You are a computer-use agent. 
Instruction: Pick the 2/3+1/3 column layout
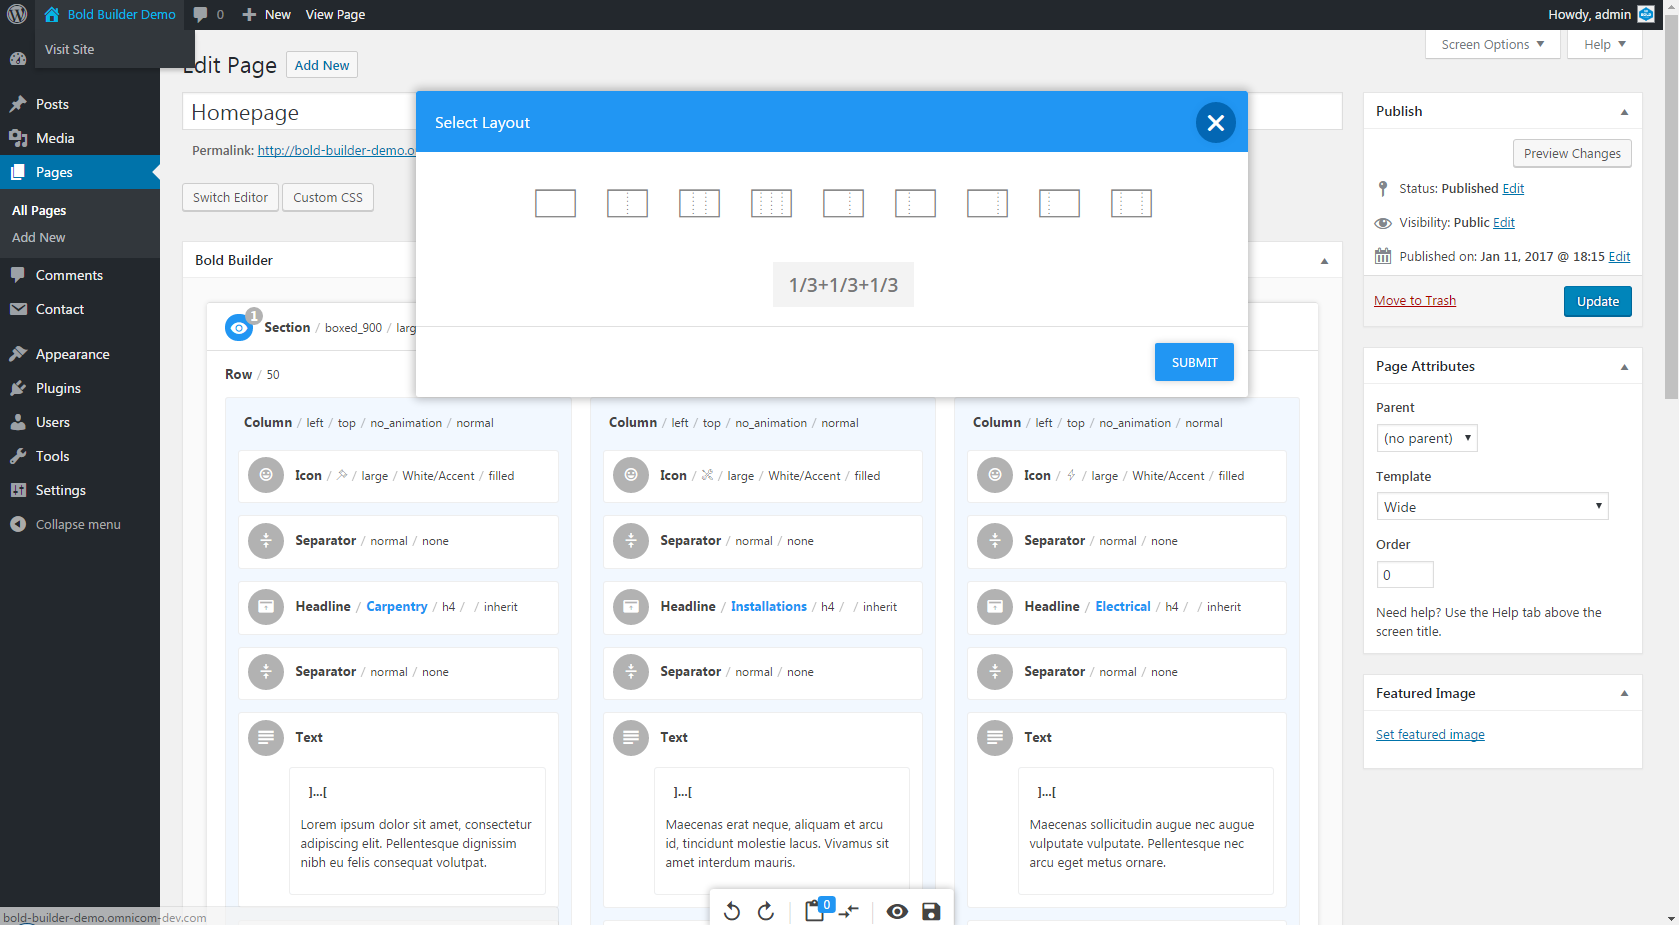pyautogui.click(x=843, y=203)
